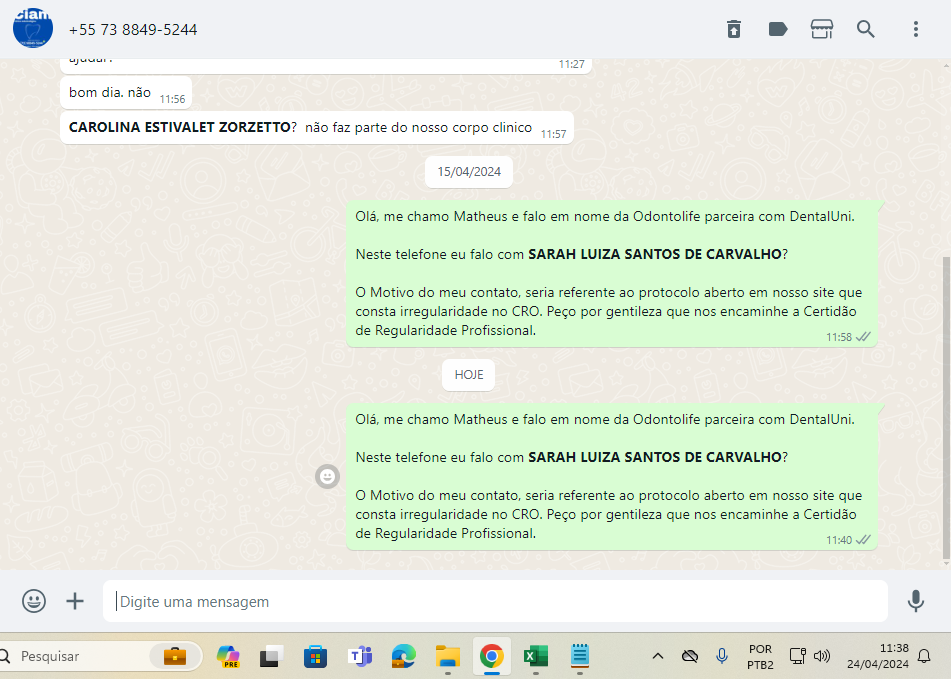Switch POR PTB2 keyboard language
951x679 pixels.
coord(759,656)
